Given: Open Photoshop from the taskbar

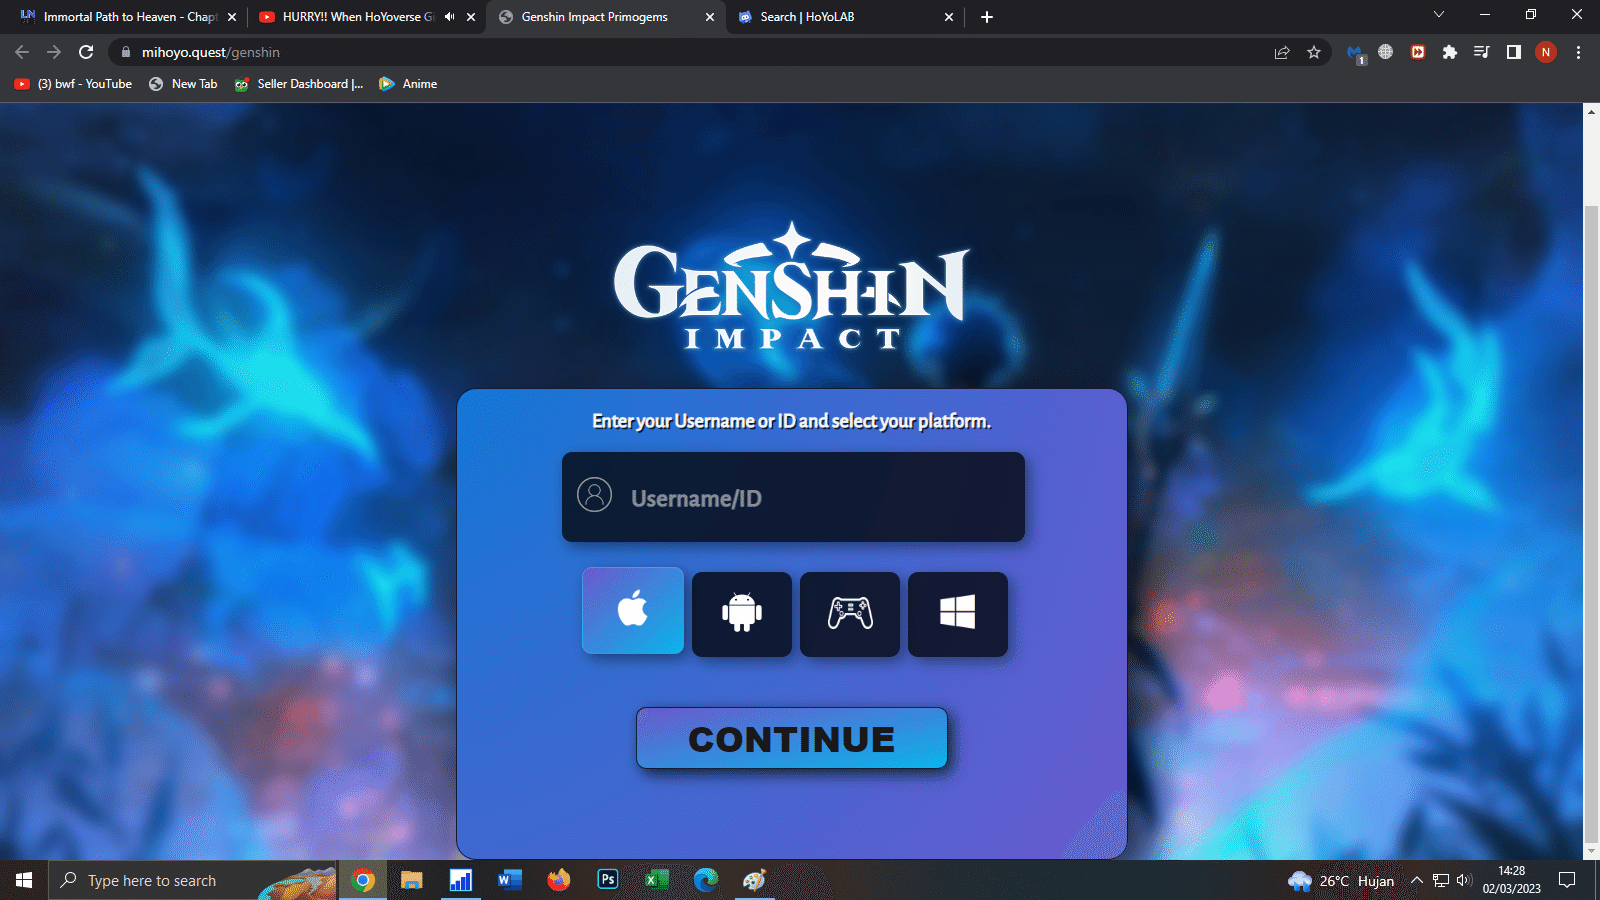Looking at the screenshot, I should tap(607, 880).
